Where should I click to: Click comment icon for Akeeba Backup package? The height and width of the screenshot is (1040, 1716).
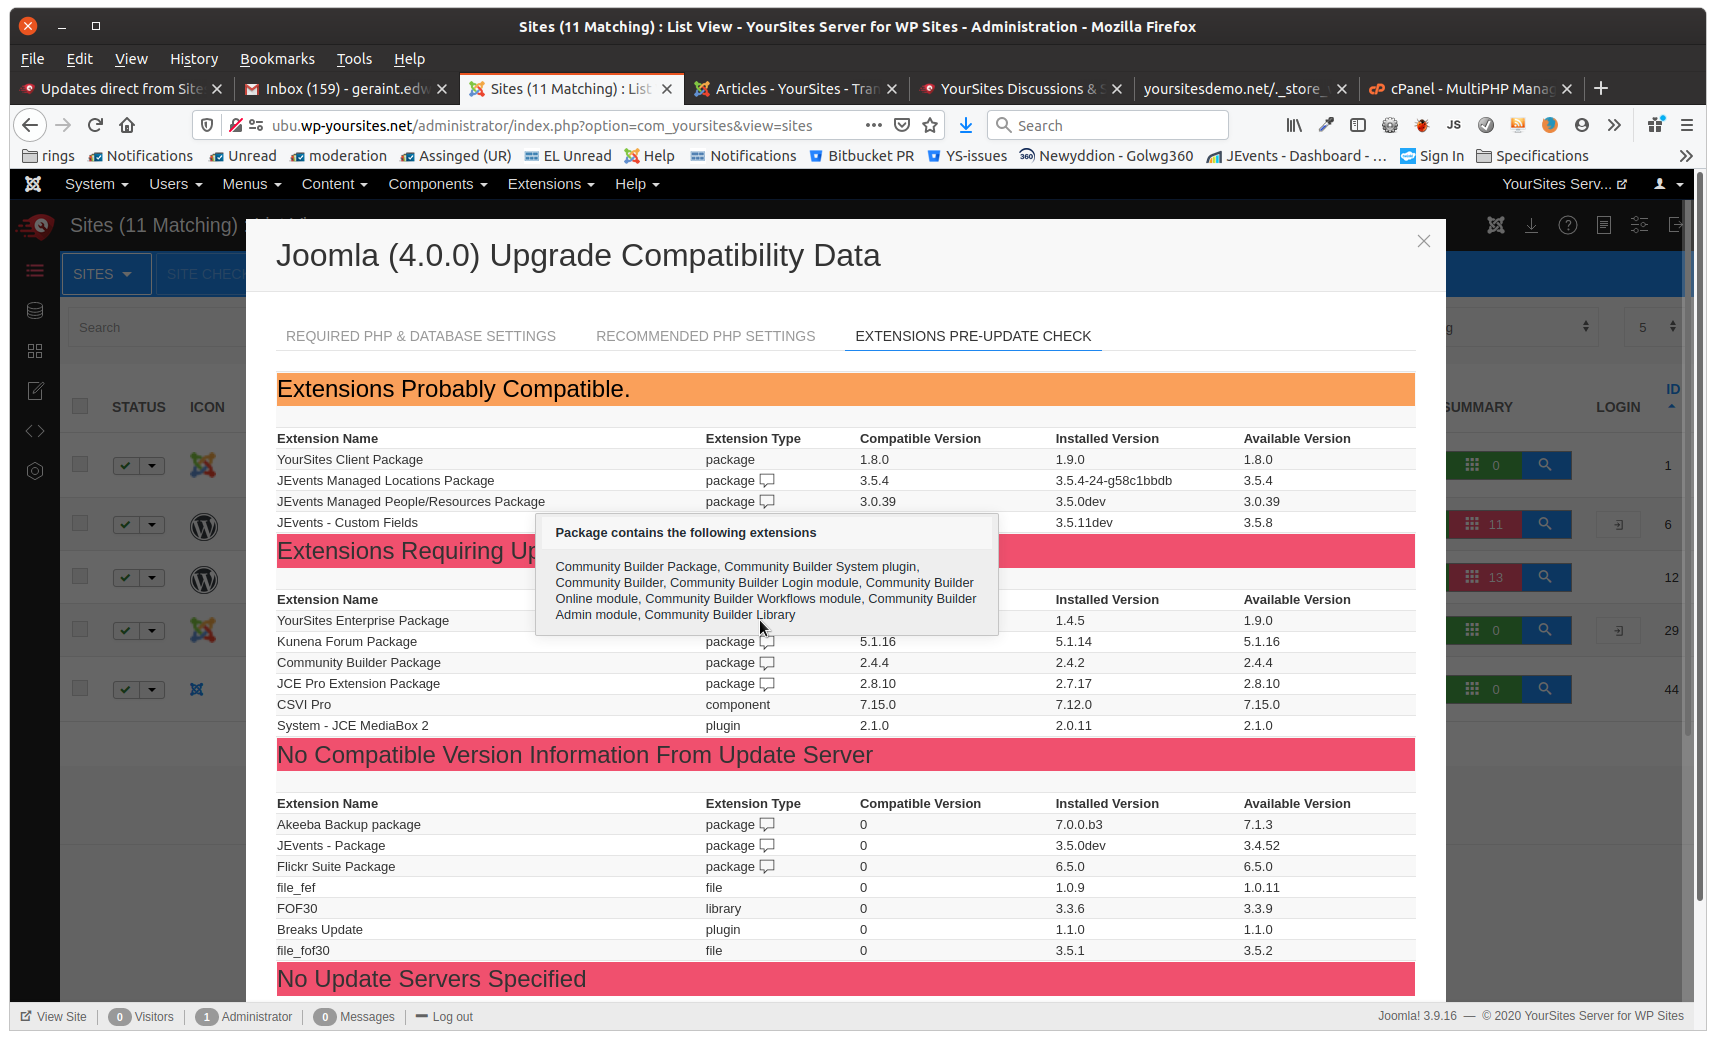pos(767,825)
